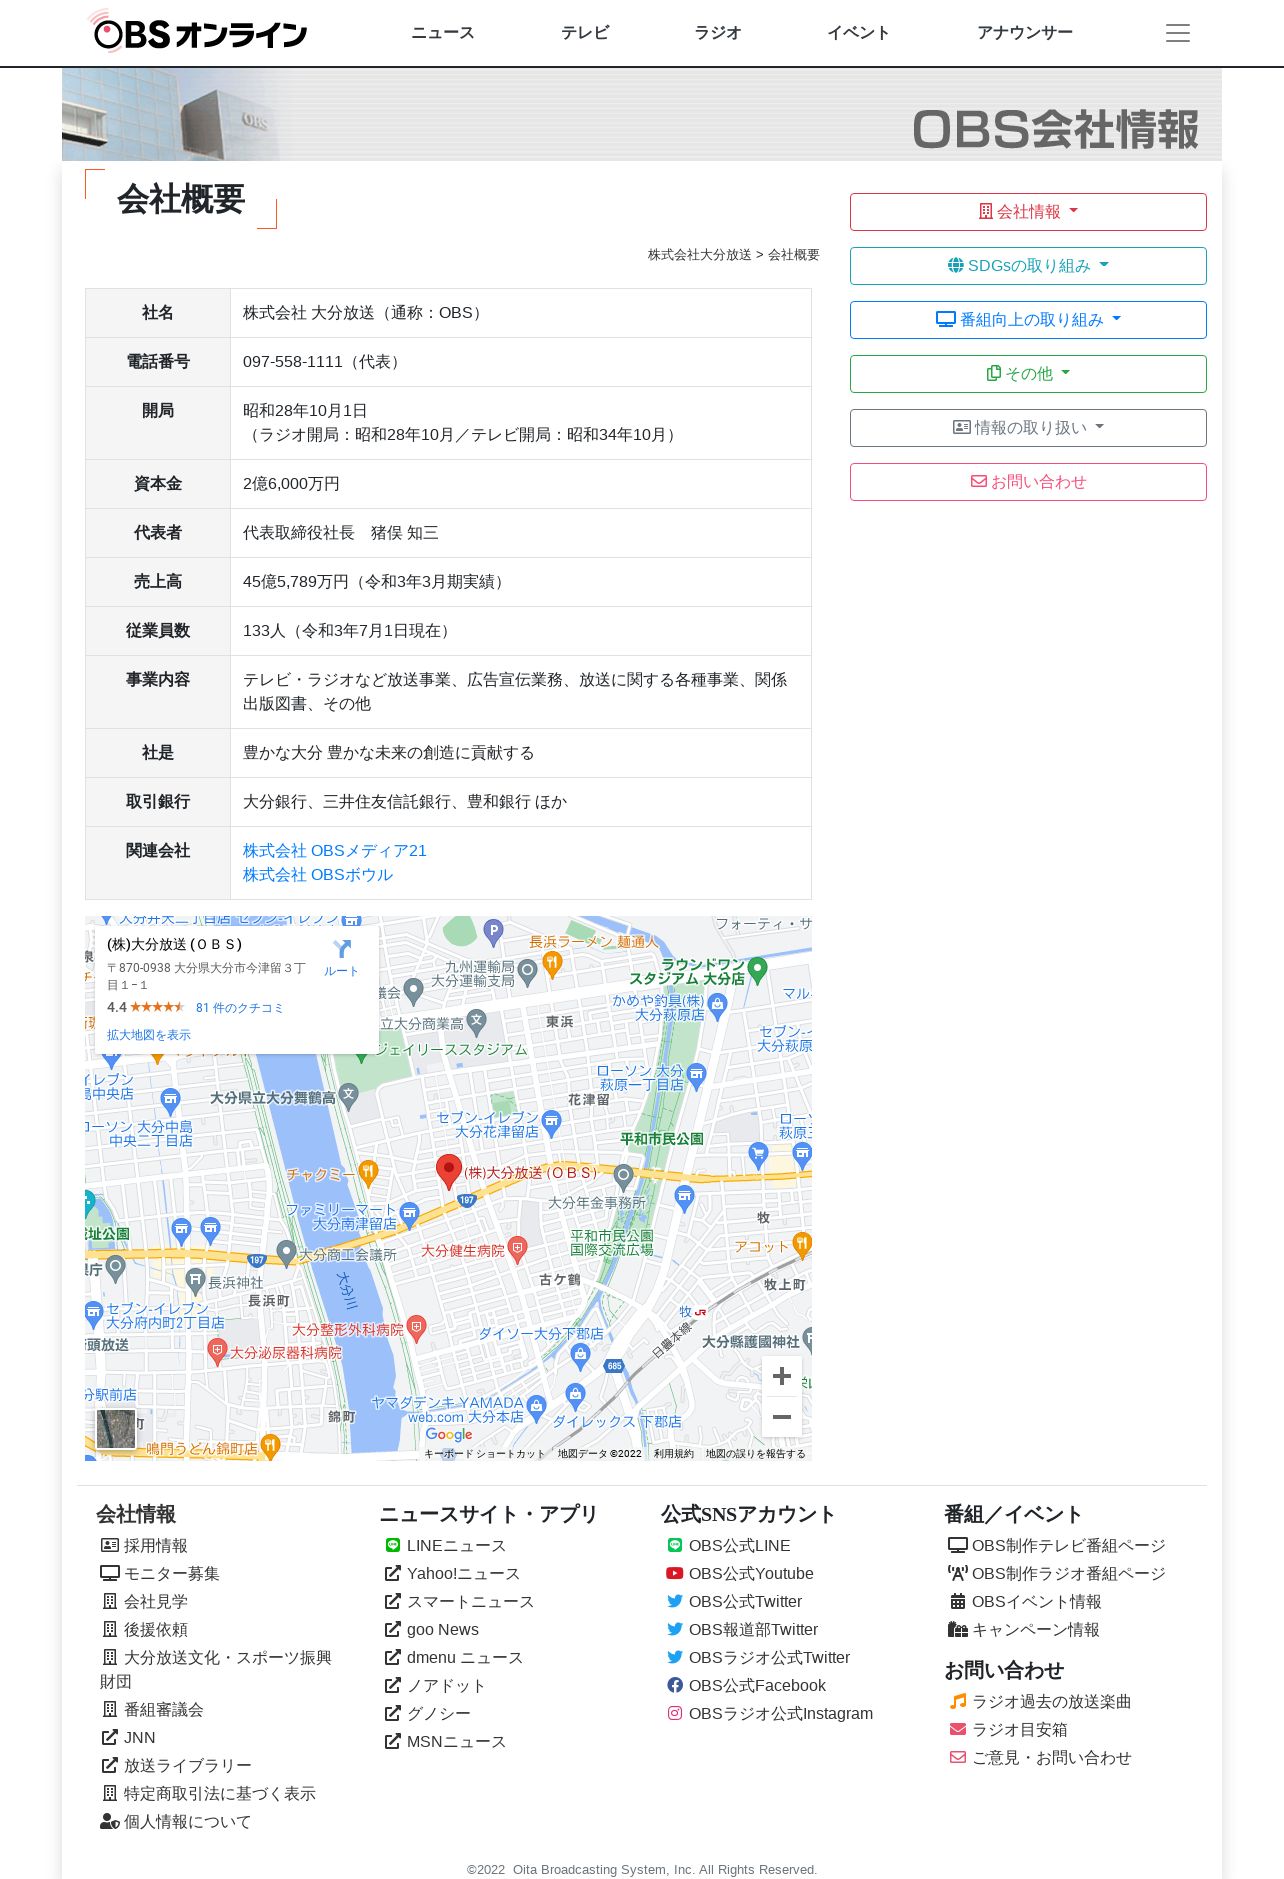Screen dimensions: 1284x1879
Task: Zoom out on the map
Action: [782, 1417]
